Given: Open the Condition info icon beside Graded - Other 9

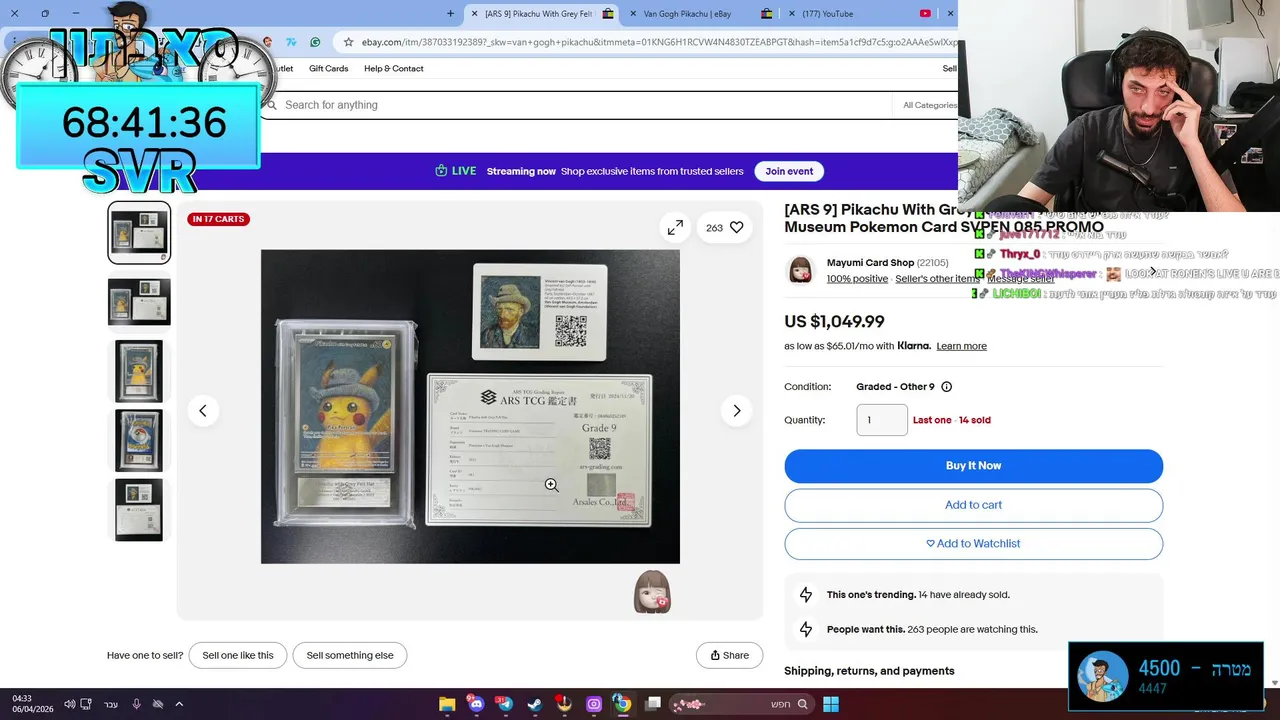Looking at the screenshot, I should [946, 387].
